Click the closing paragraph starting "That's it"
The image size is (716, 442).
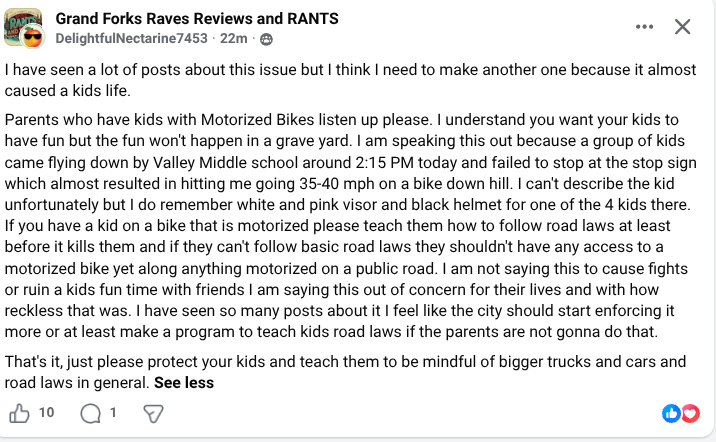345,372
